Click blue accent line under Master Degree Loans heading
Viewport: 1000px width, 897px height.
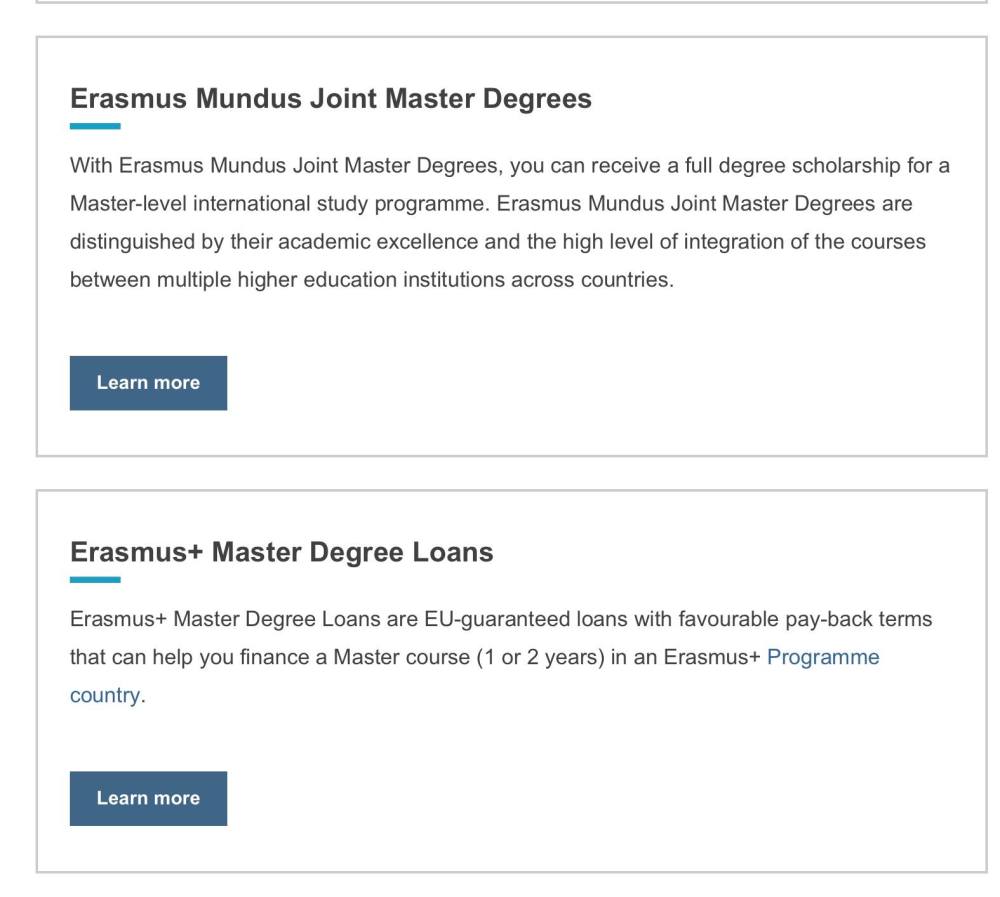click(95, 580)
